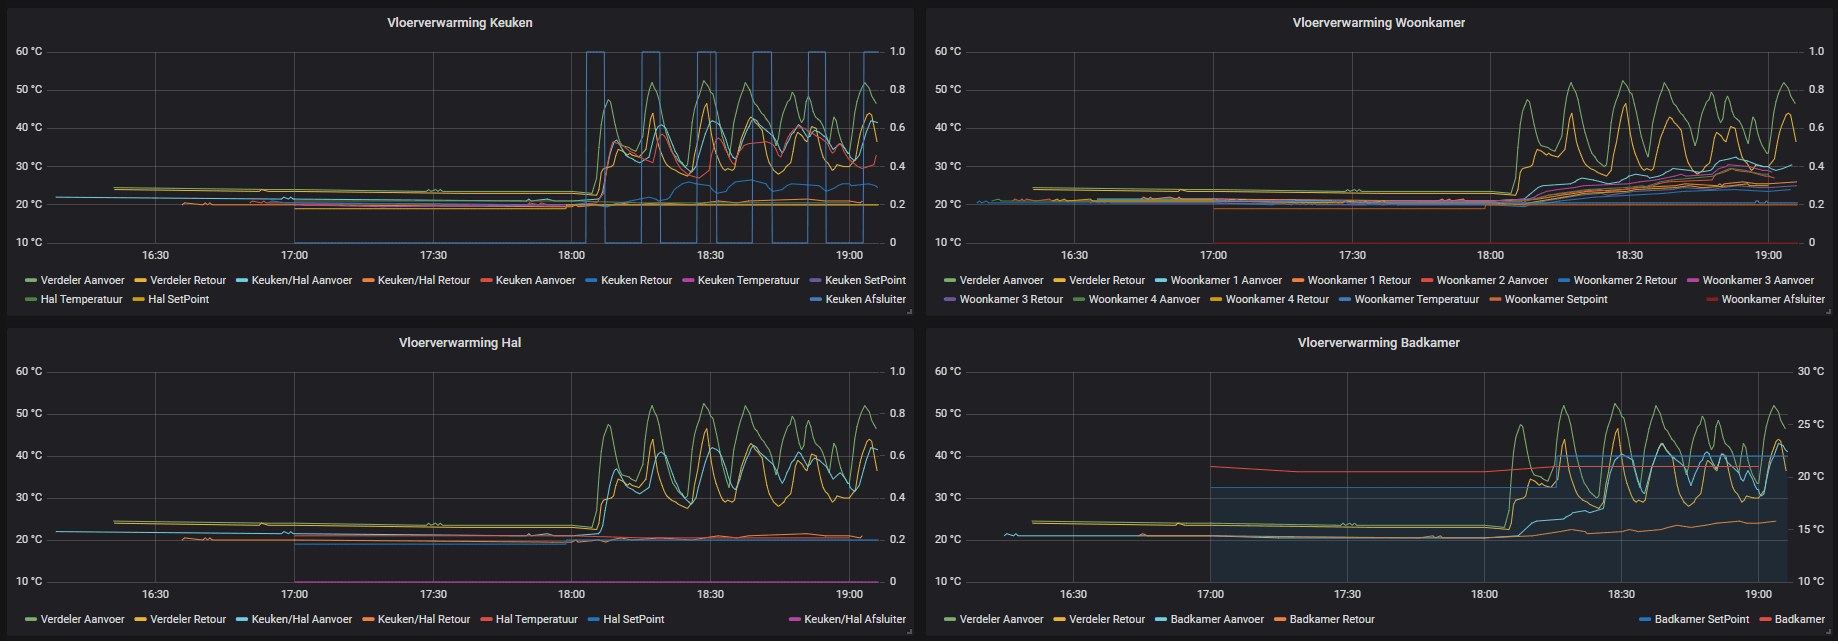Toggle Verdeler Retour series in Keuken panel legend
Screen dimensions: 1838x641
(x=188, y=281)
